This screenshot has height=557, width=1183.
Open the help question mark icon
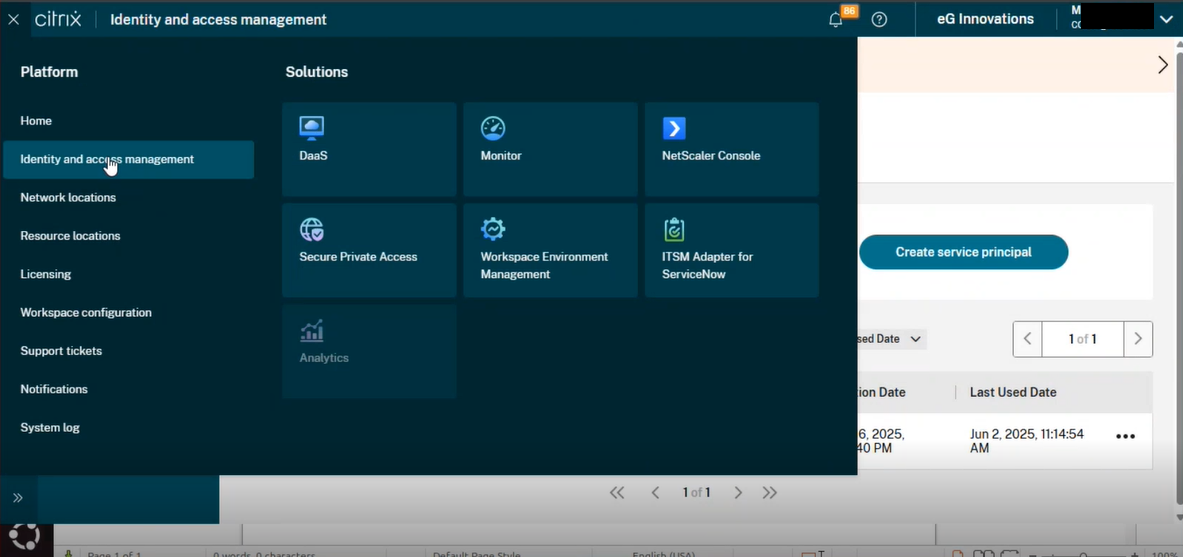(879, 20)
